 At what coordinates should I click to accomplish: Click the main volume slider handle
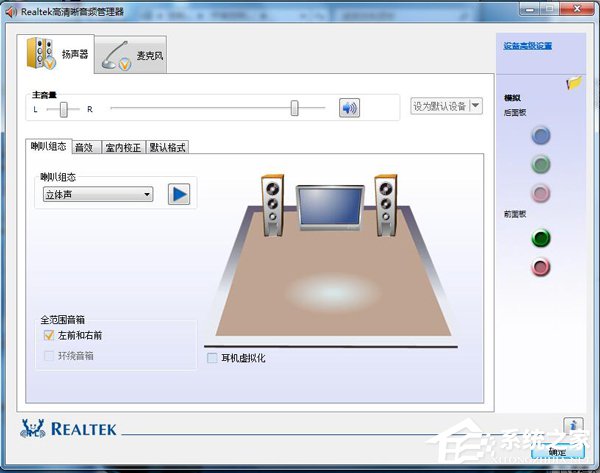294,108
